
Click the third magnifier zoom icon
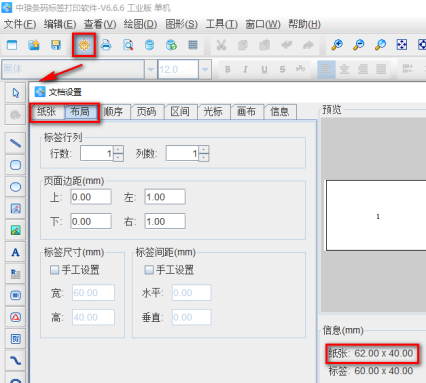pyautogui.click(x=380, y=45)
